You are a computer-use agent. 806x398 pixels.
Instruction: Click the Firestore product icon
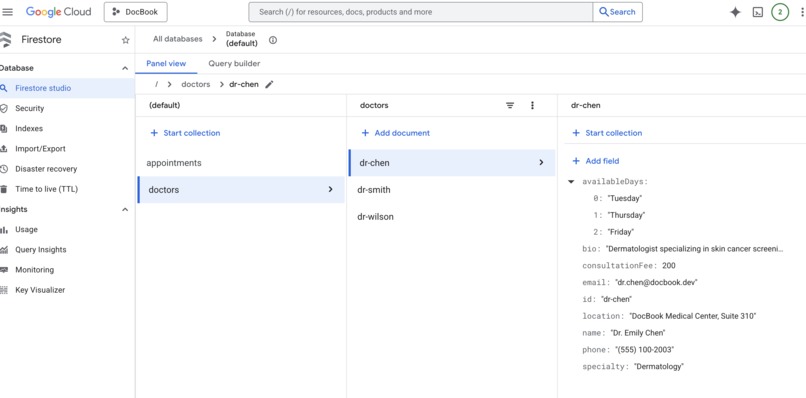coord(5,40)
